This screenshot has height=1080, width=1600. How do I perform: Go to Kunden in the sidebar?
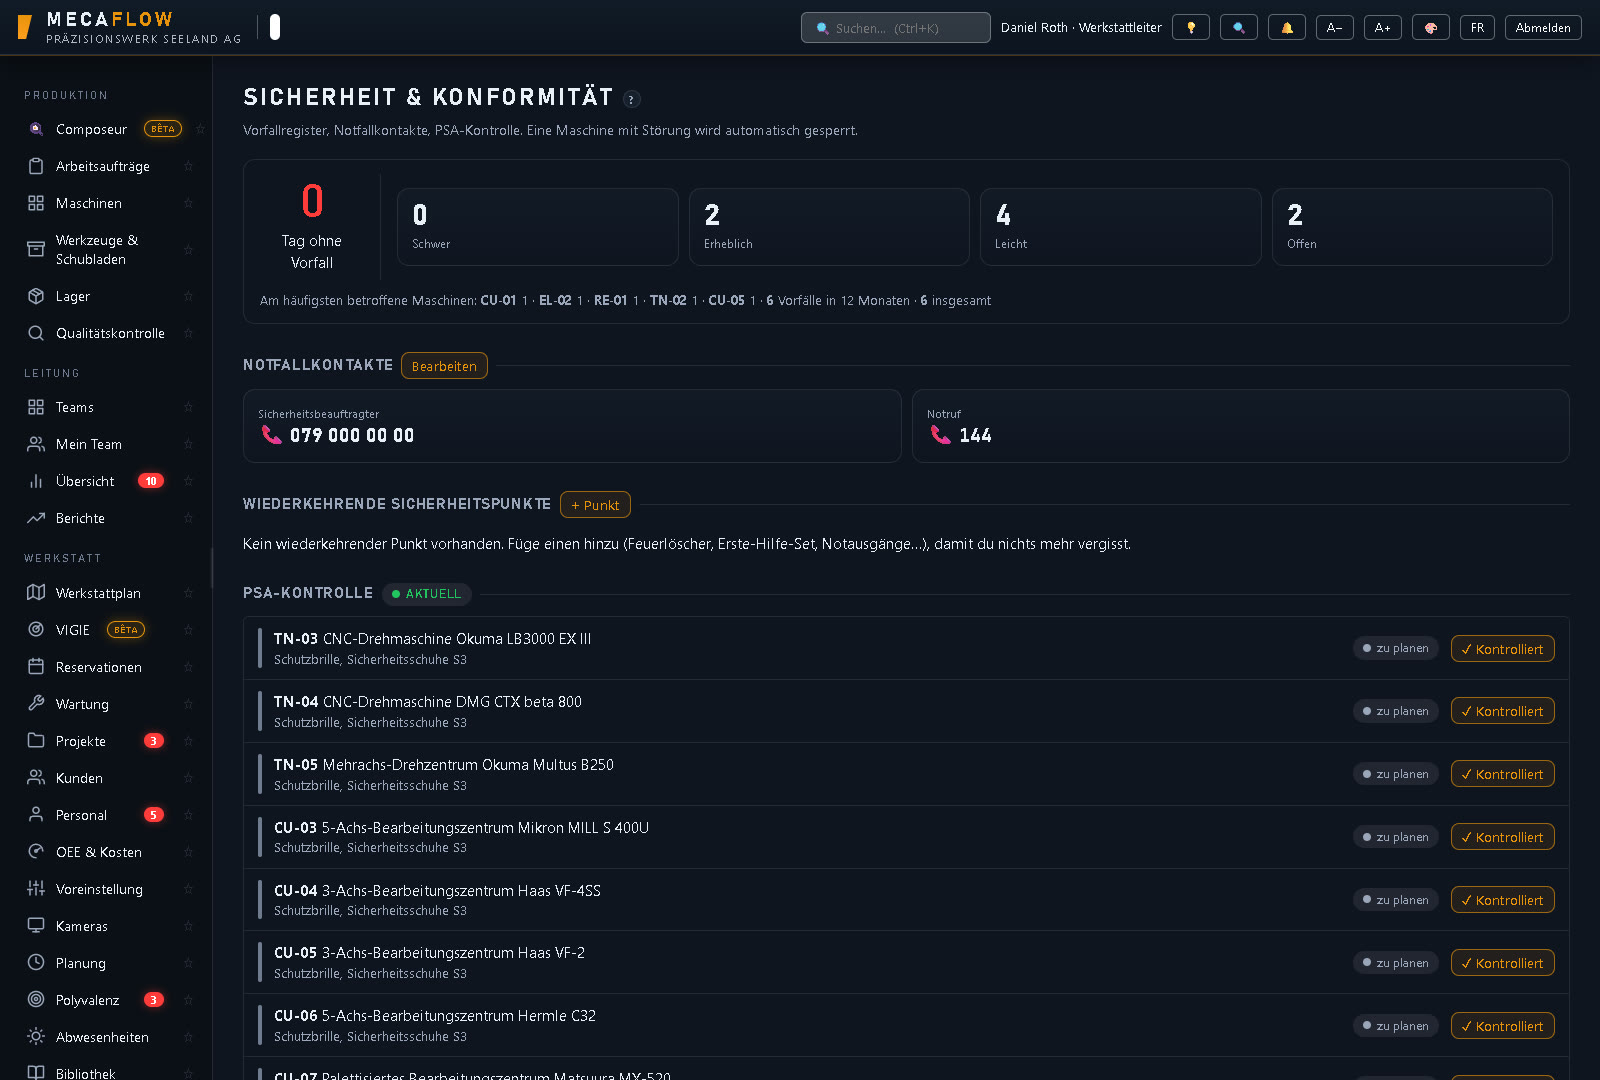point(106,778)
